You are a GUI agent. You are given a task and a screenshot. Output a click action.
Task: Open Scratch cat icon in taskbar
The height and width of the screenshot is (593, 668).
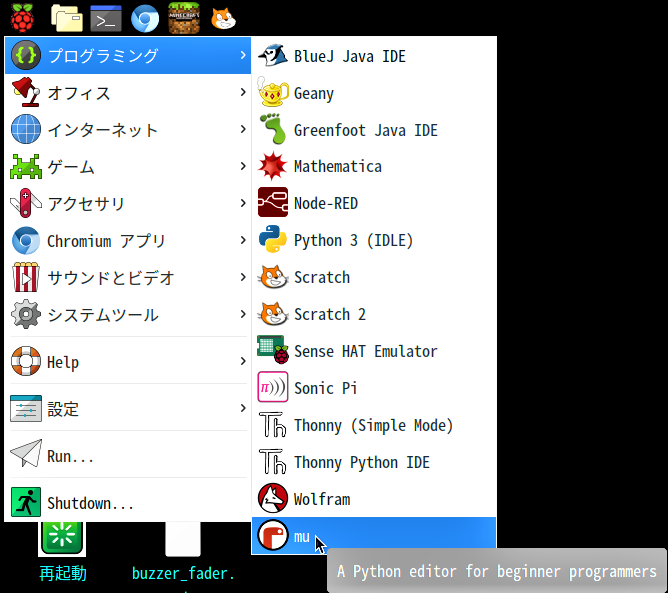pos(223,18)
